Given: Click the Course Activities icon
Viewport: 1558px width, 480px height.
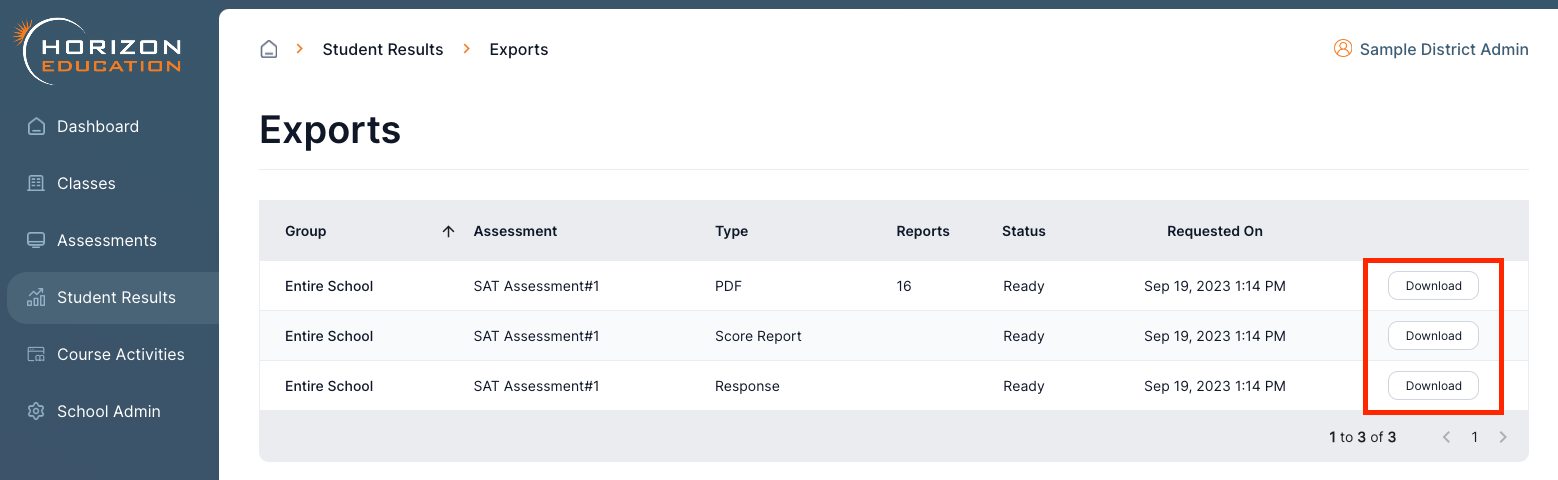Looking at the screenshot, I should click(36, 354).
